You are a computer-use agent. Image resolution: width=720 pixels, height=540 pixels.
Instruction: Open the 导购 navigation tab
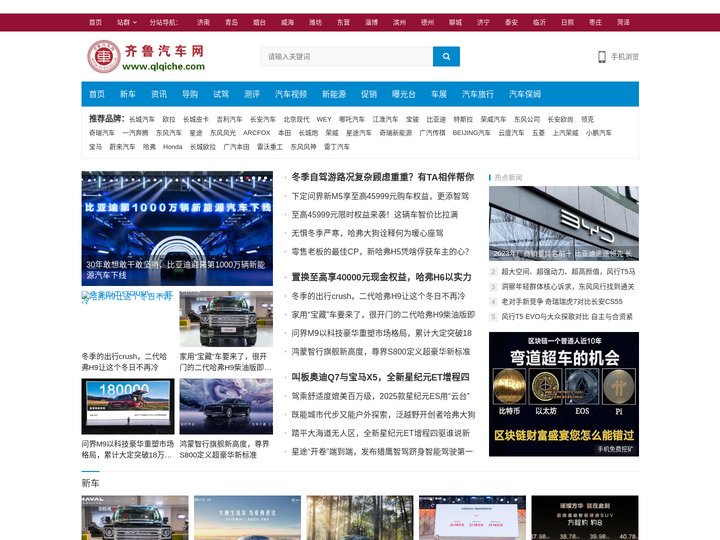(x=190, y=94)
